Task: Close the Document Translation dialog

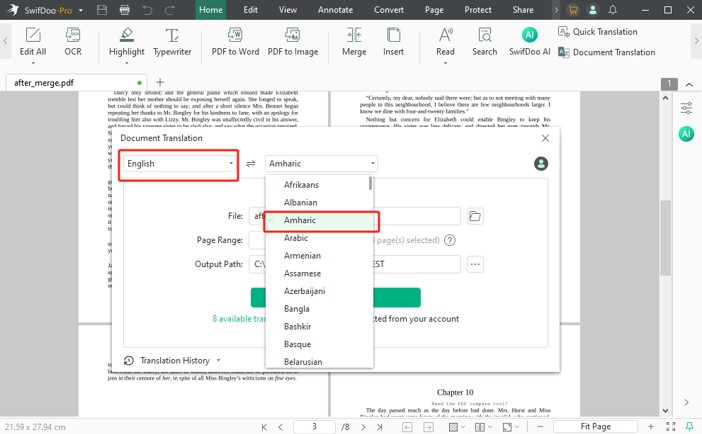Action: click(x=545, y=138)
